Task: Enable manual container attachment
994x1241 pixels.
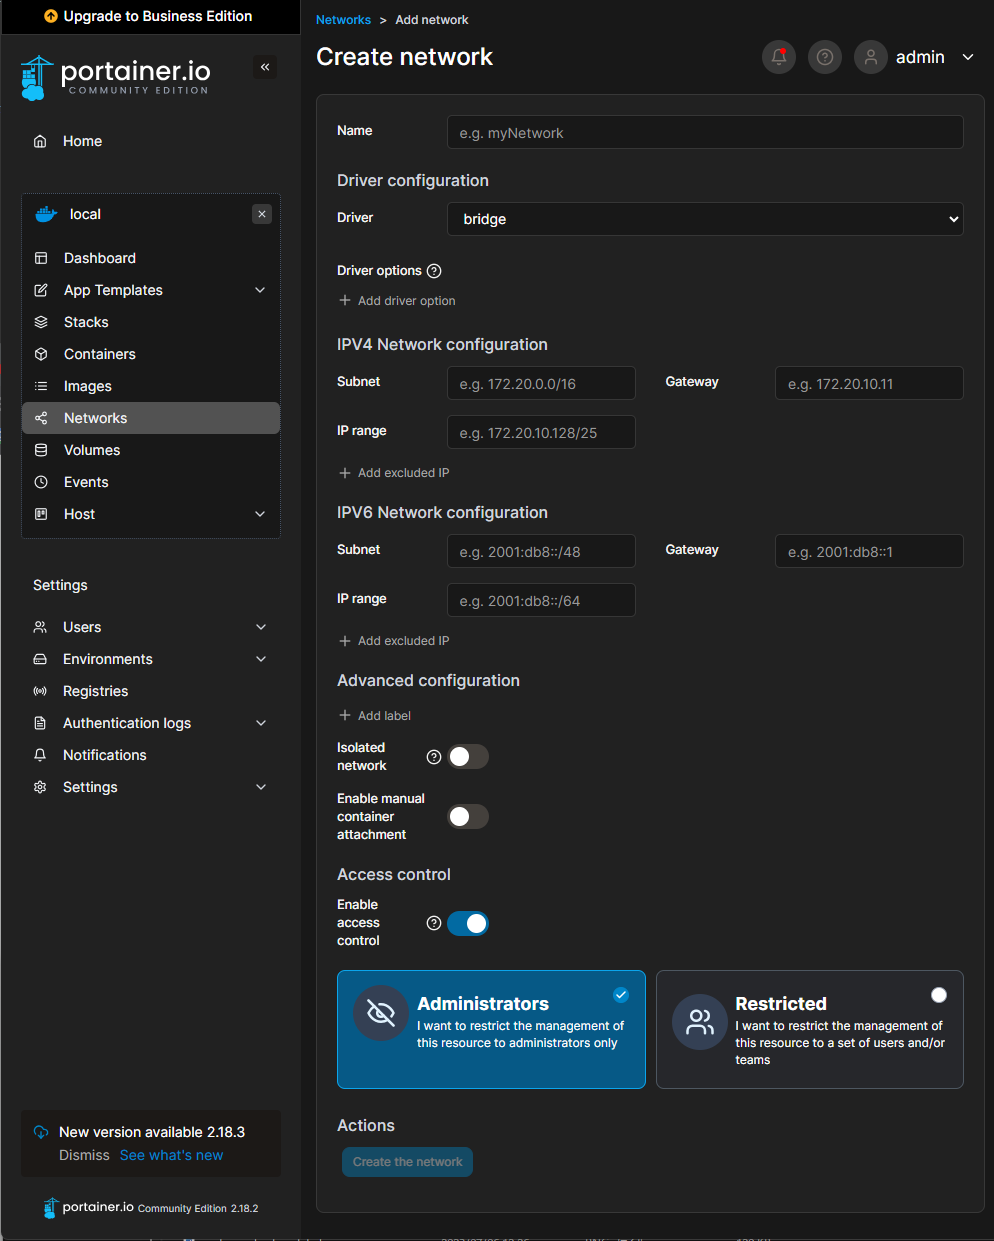Action: (x=468, y=817)
